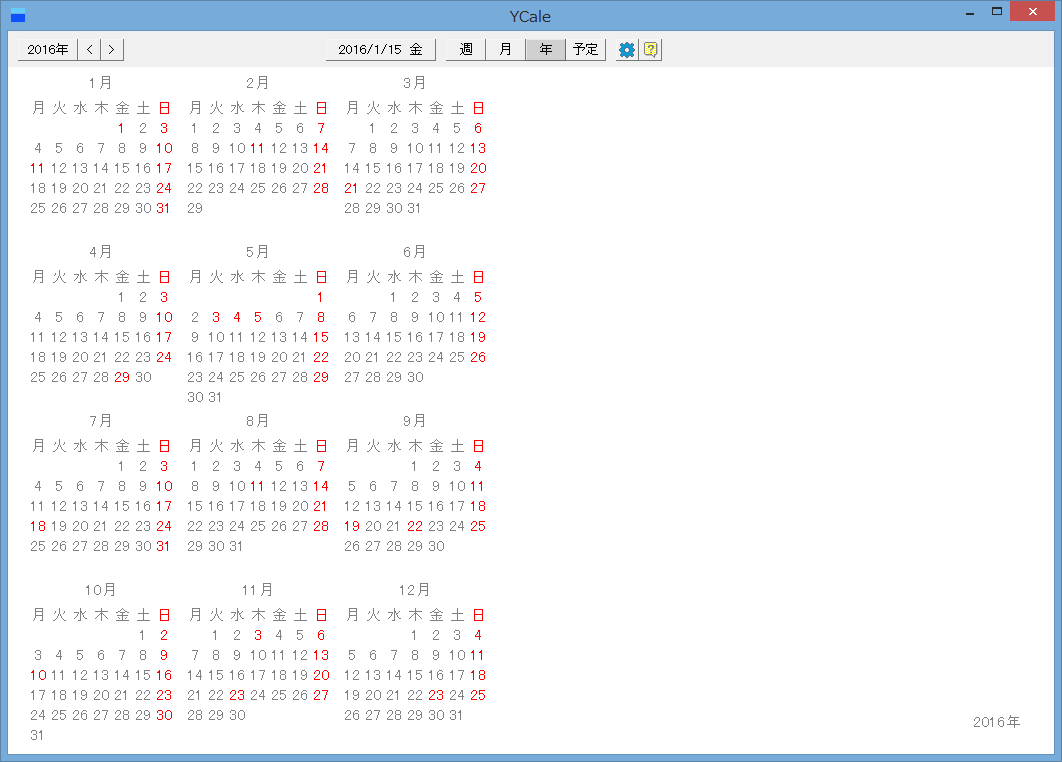The height and width of the screenshot is (762, 1062).
Task: Open the 5月 month heading
Action: tap(257, 252)
